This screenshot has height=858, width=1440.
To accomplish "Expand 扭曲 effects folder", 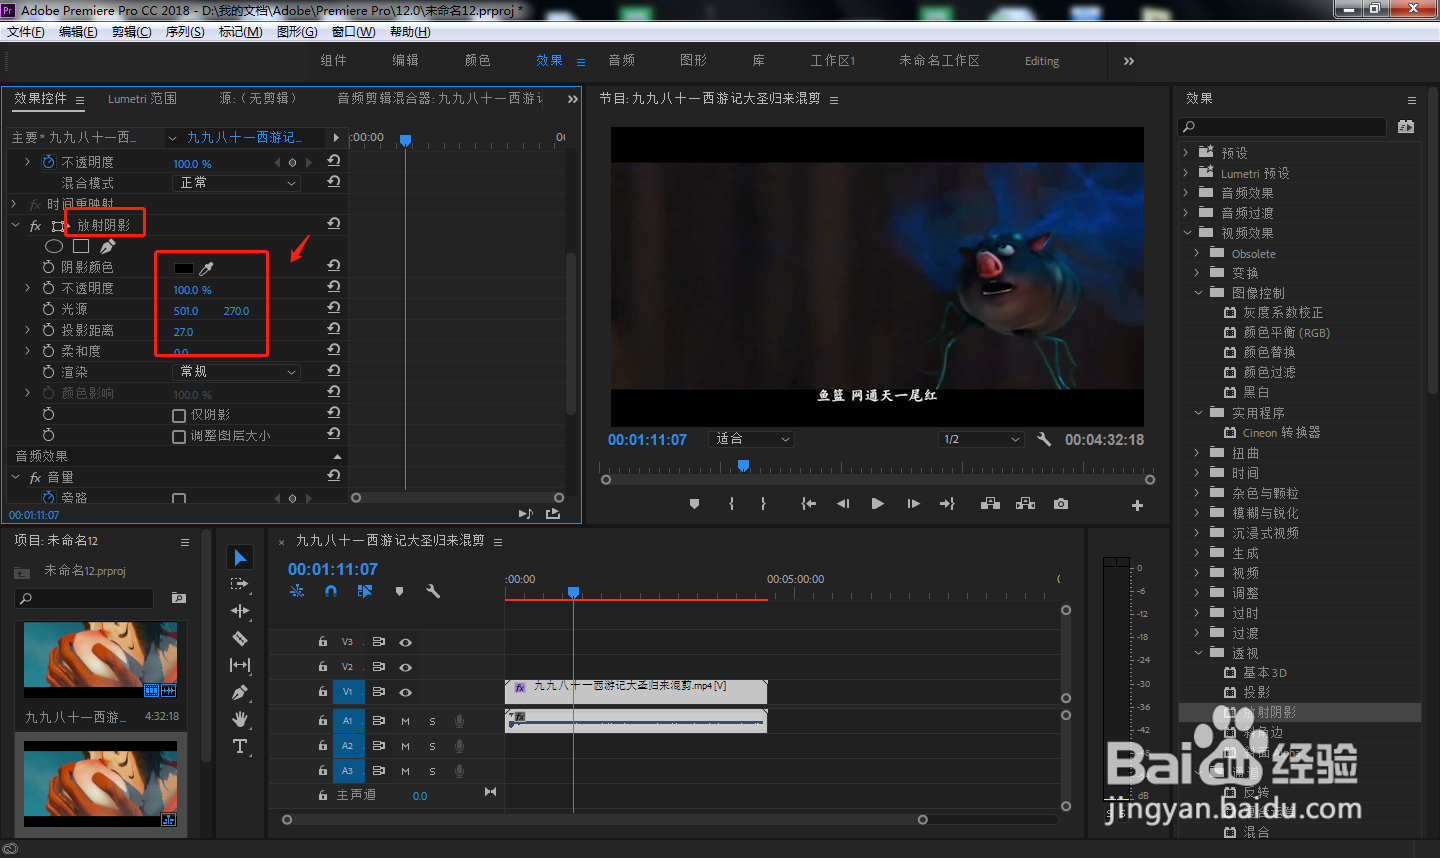I will pos(1197,453).
